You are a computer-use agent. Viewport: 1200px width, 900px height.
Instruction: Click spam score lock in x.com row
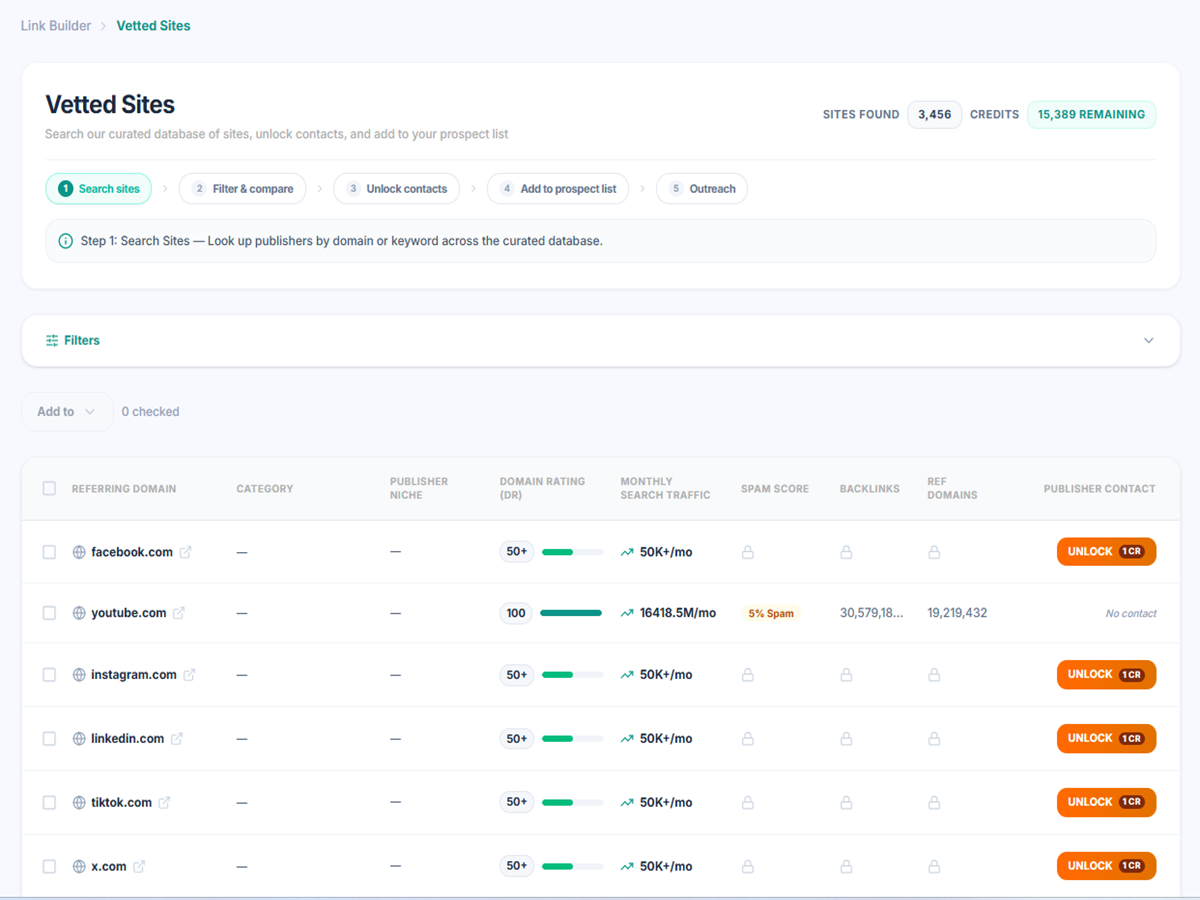pos(748,867)
